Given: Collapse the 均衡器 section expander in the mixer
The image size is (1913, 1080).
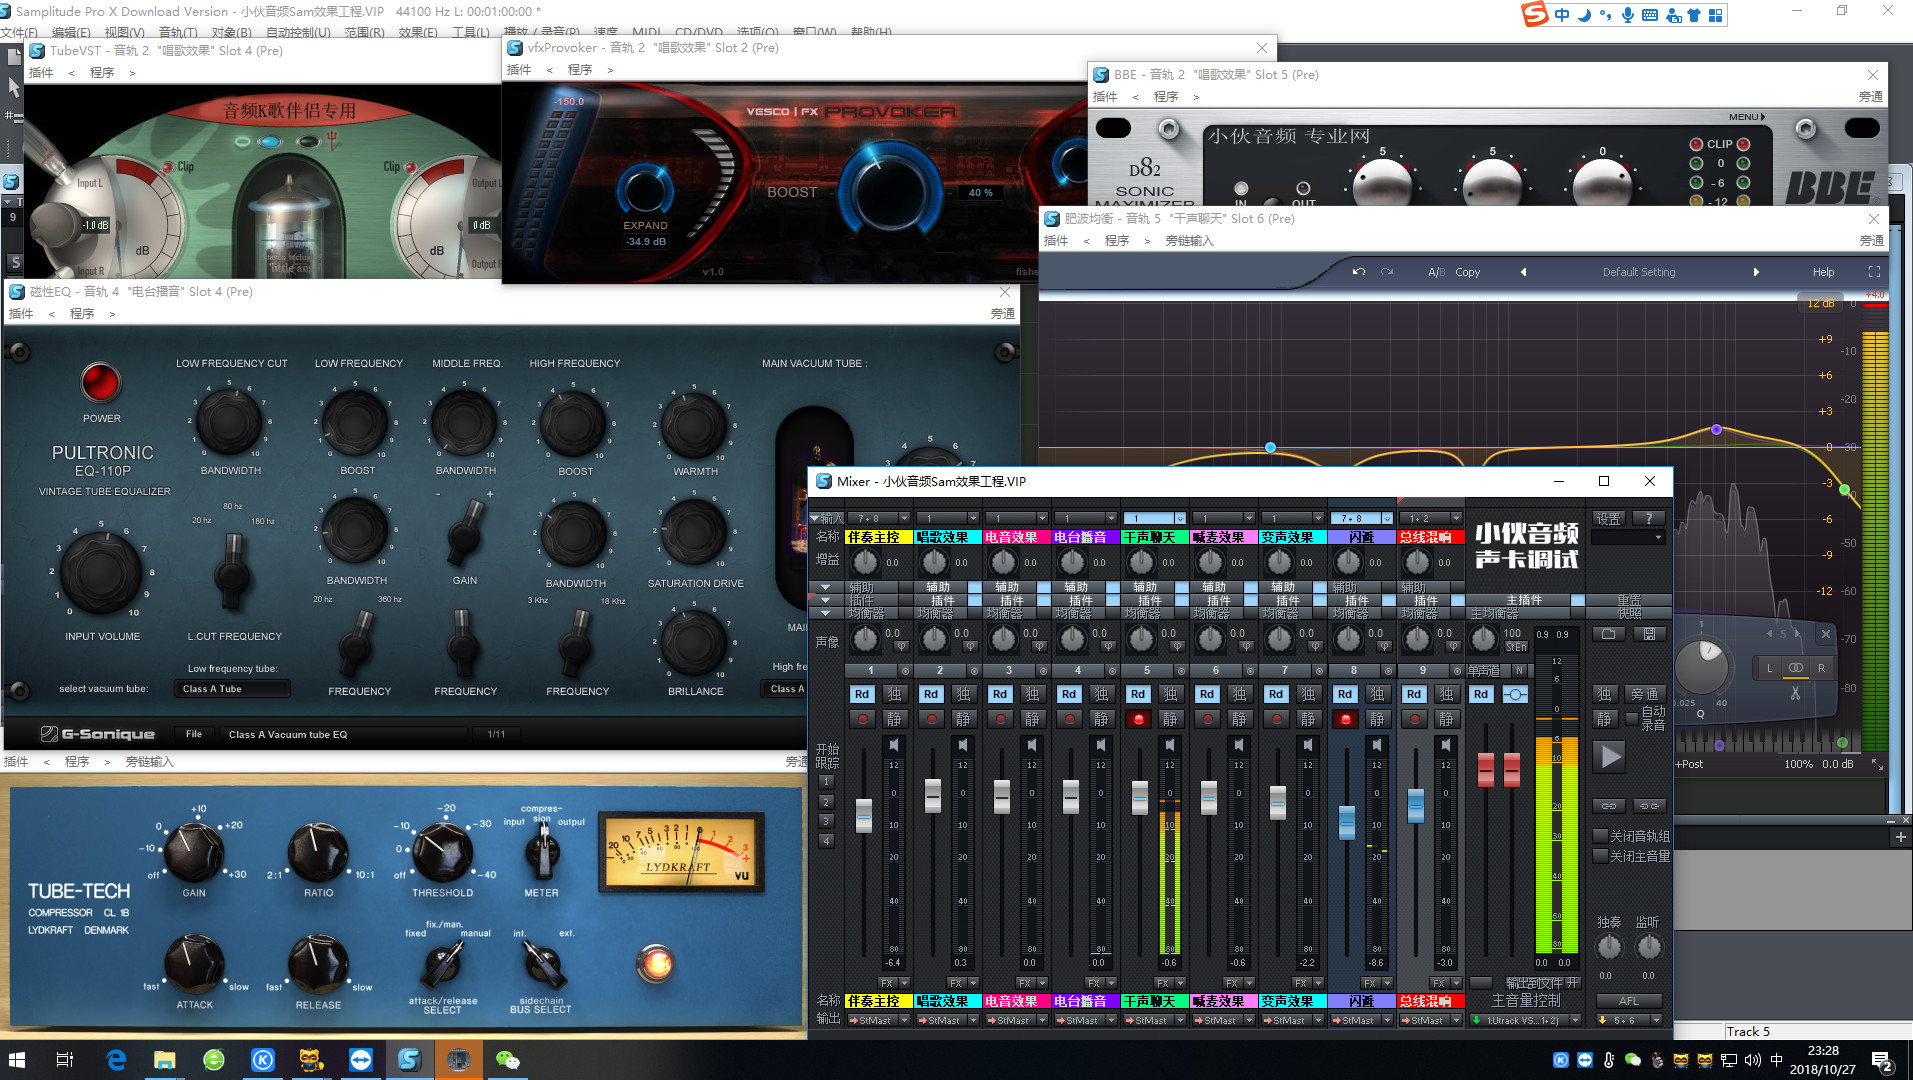Looking at the screenshot, I should point(826,613).
